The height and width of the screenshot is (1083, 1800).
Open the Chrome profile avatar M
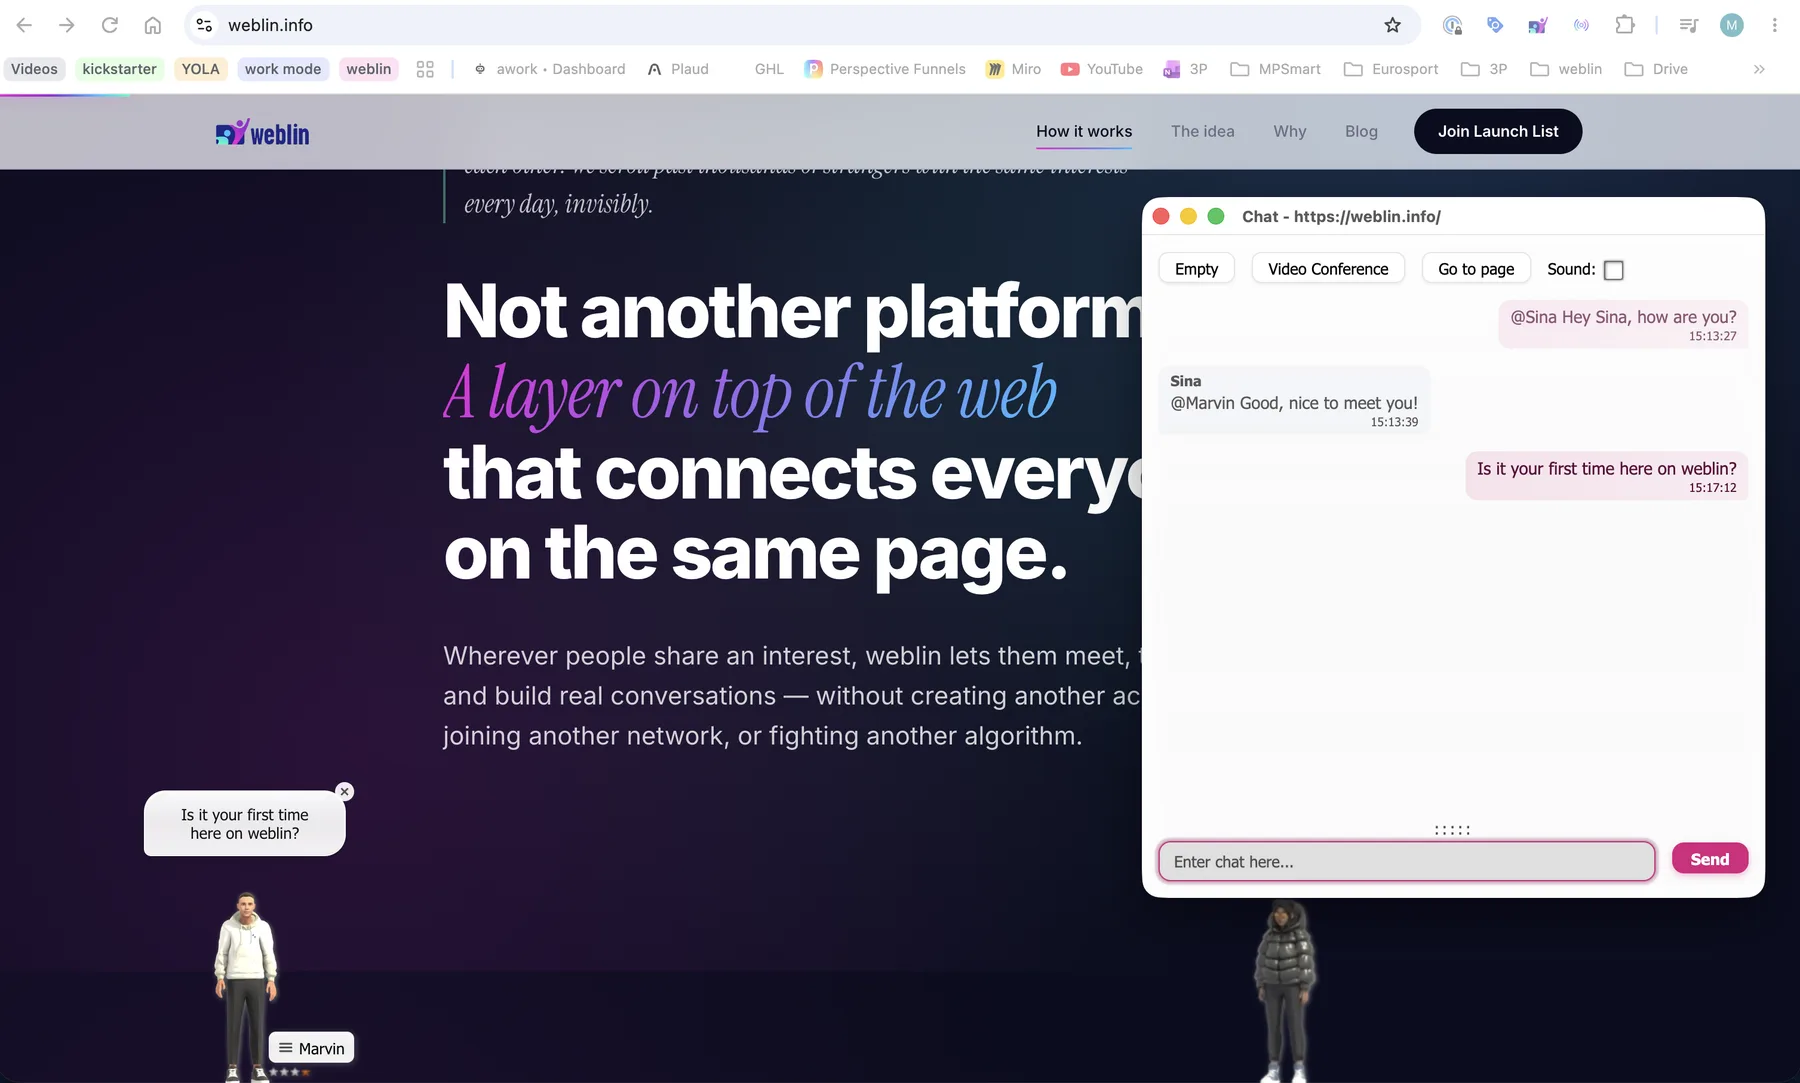pyautogui.click(x=1732, y=25)
